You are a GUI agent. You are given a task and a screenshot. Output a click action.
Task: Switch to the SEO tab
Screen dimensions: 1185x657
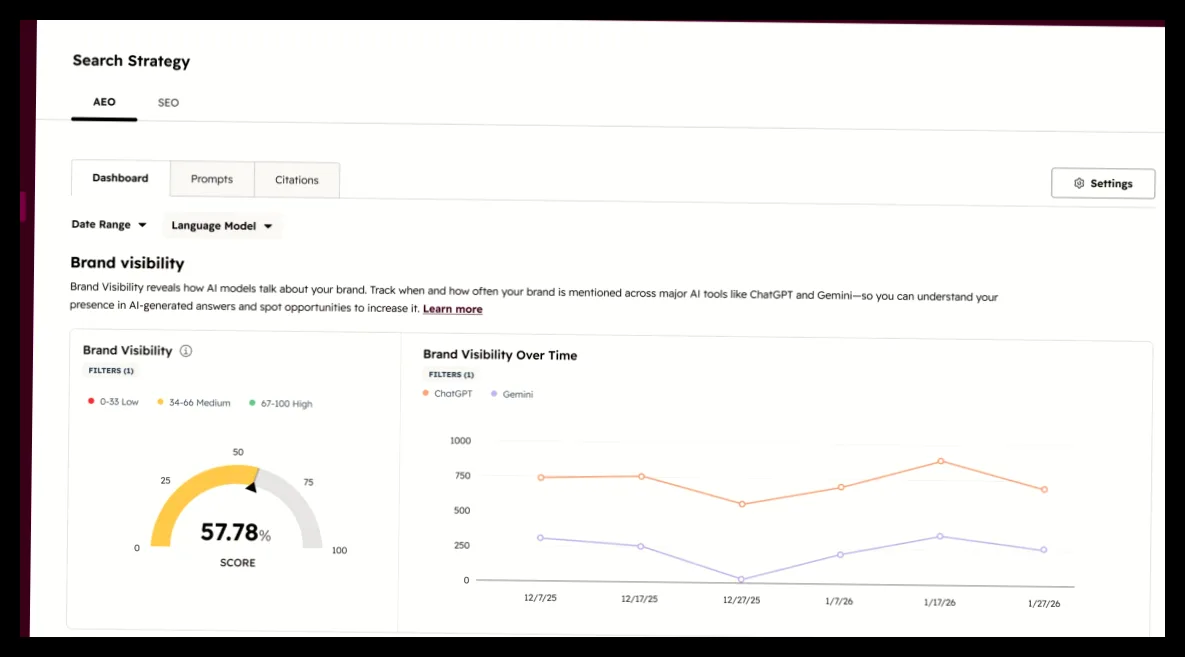[x=169, y=103]
